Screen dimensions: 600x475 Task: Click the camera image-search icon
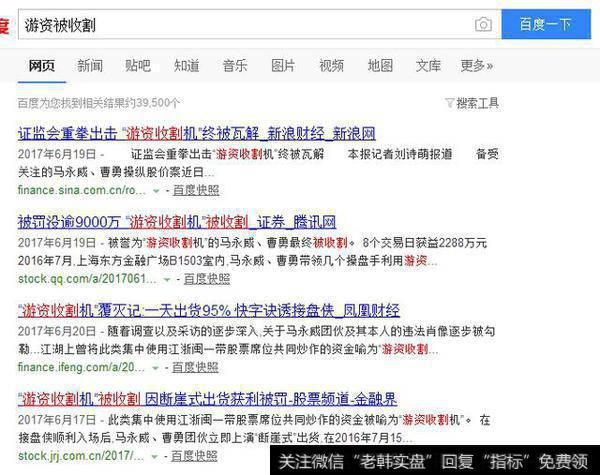pos(483,24)
